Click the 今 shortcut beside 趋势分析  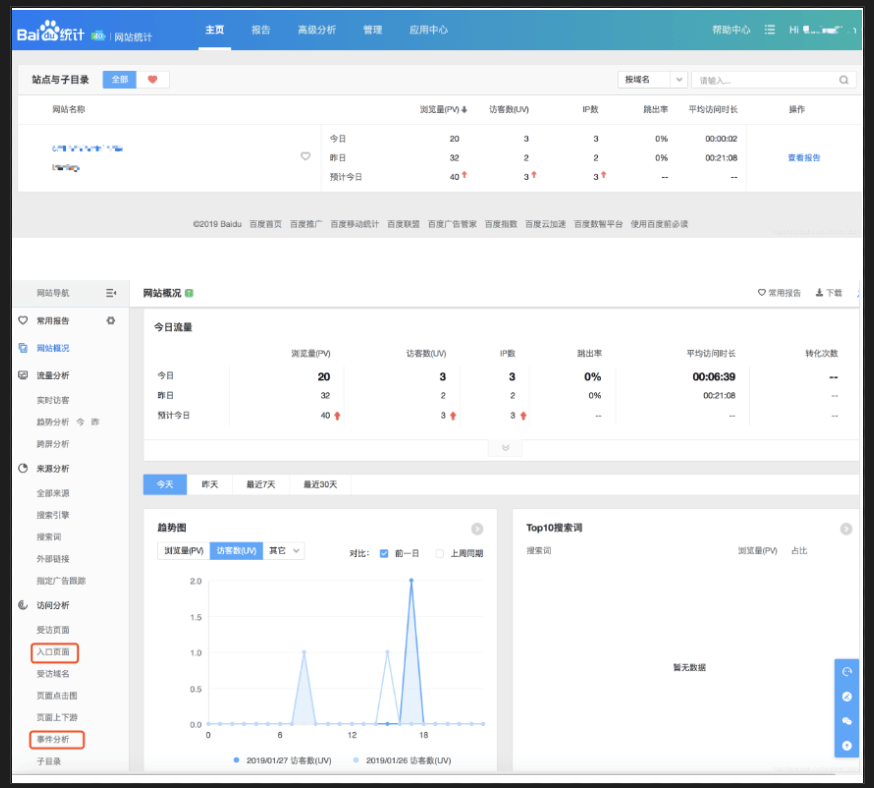80,422
